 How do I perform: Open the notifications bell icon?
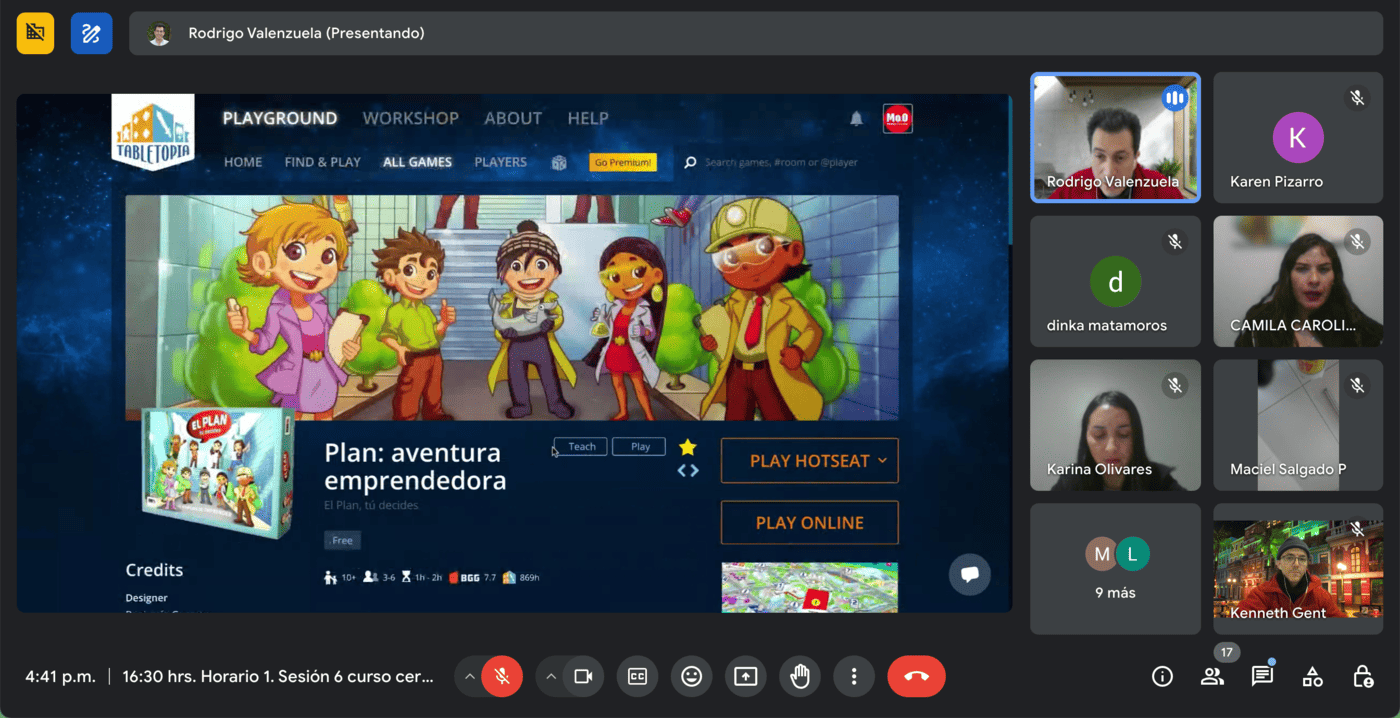pos(856,118)
